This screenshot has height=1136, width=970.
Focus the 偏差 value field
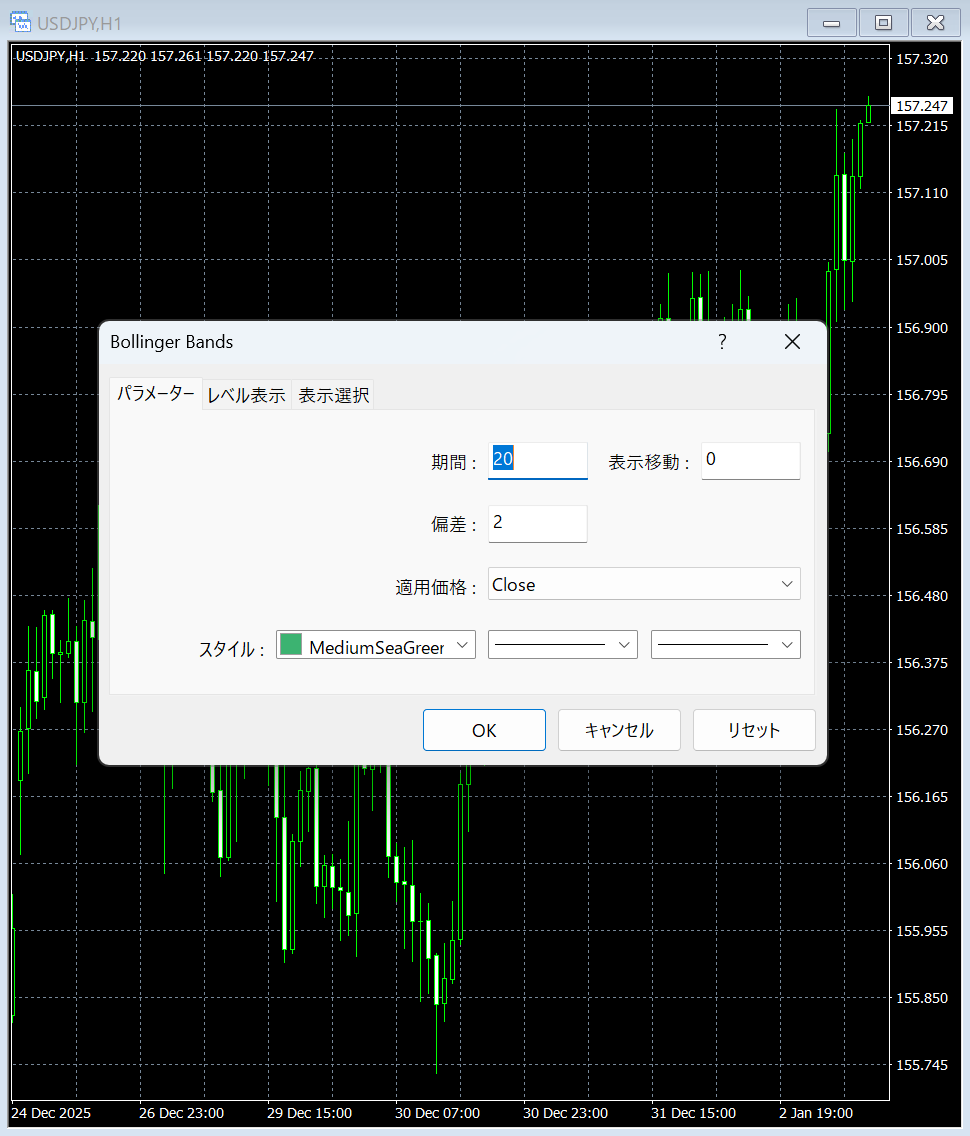tap(537, 523)
